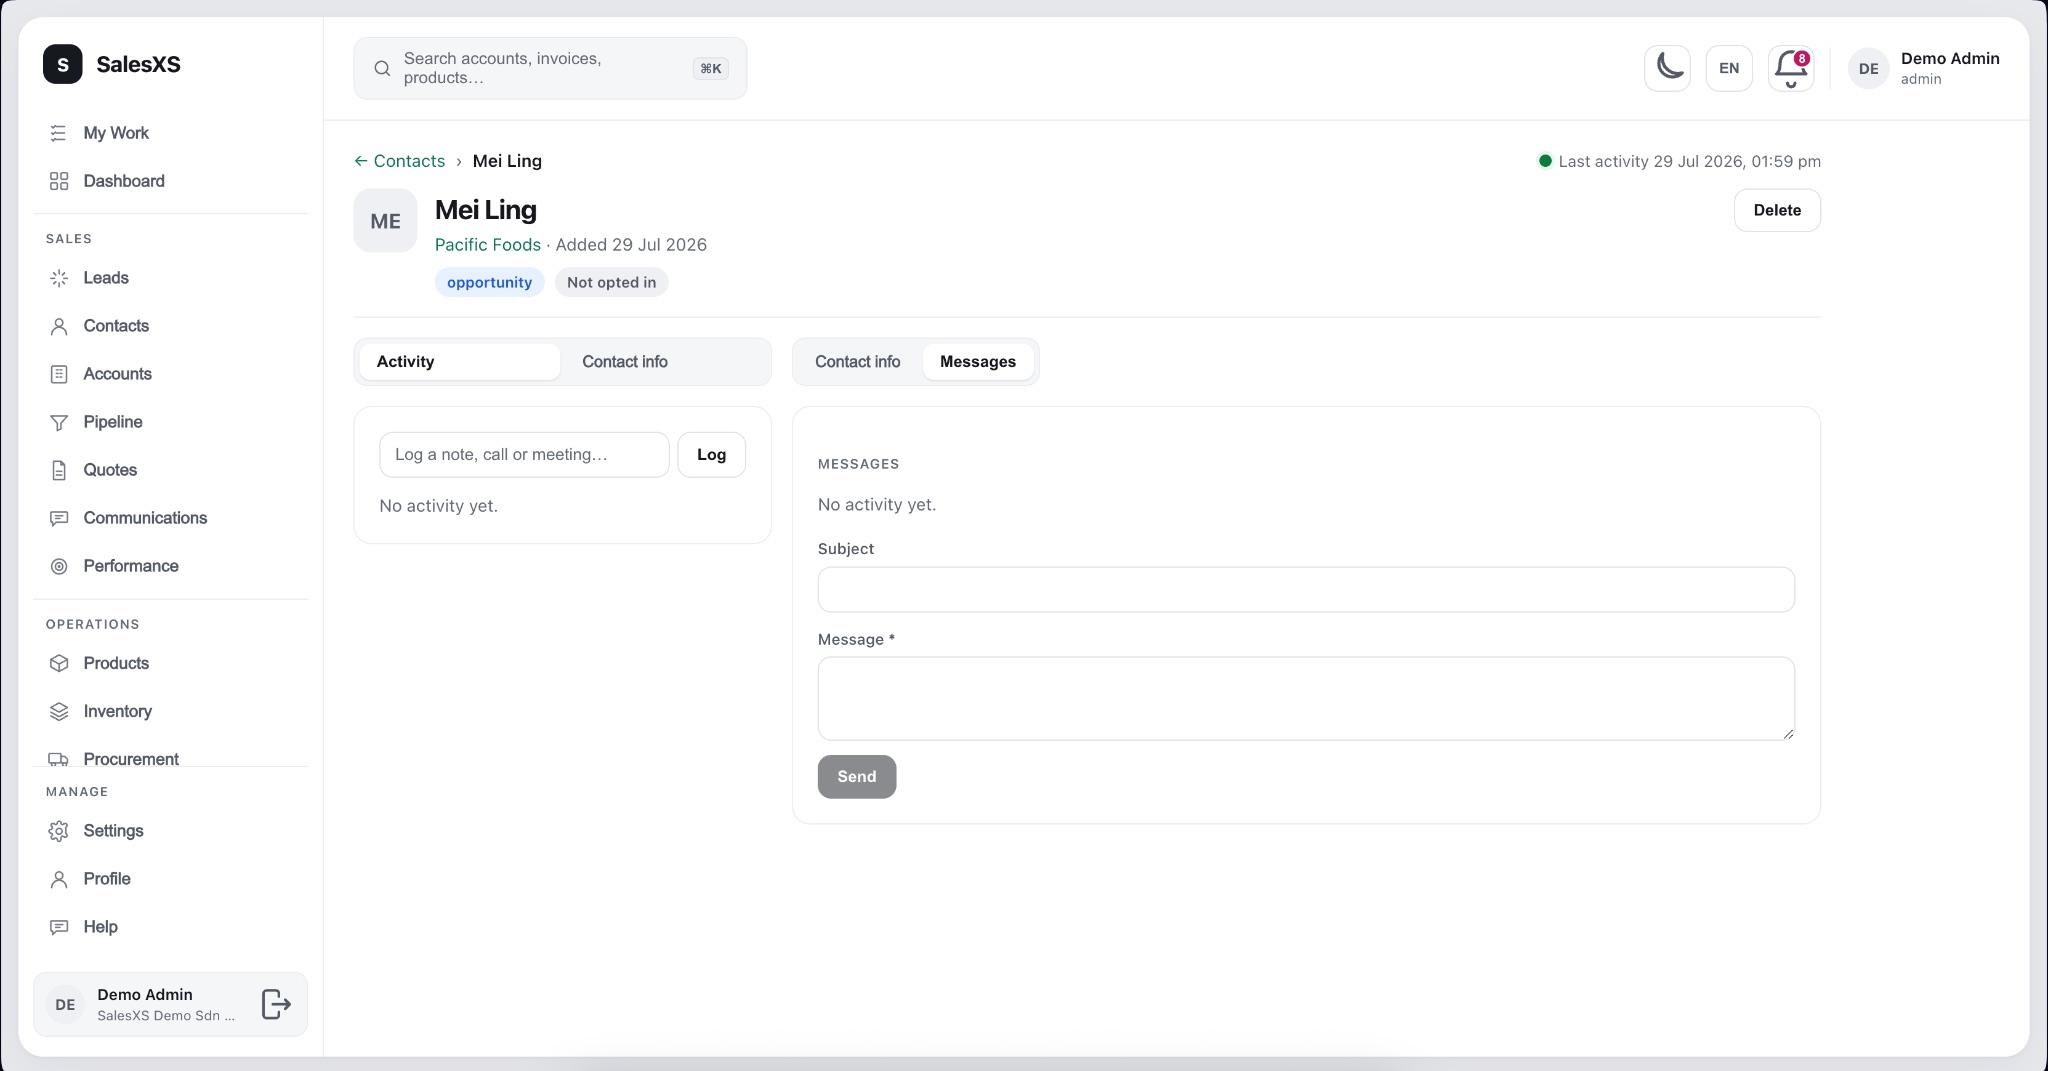Open the Leads sidebar icon
This screenshot has width=2048, height=1071.
[x=59, y=278]
